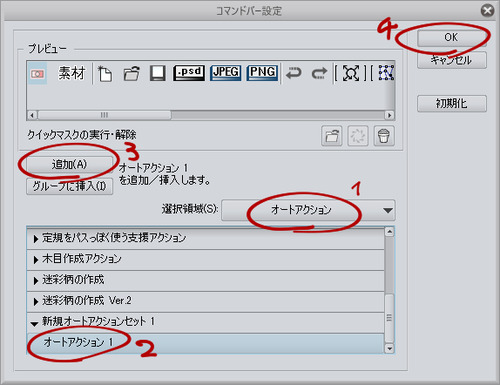Click the preview horizontal scrollbar thumb
The image size is (500, 385).
pyautogui.click(x=104, y=115)
